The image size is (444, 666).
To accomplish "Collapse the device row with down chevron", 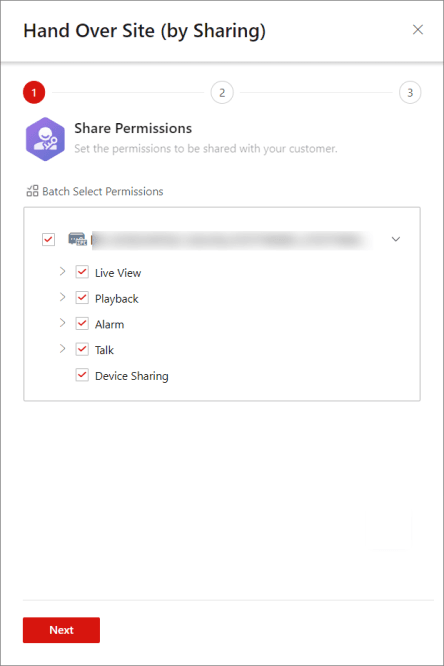I will point(396,239).
